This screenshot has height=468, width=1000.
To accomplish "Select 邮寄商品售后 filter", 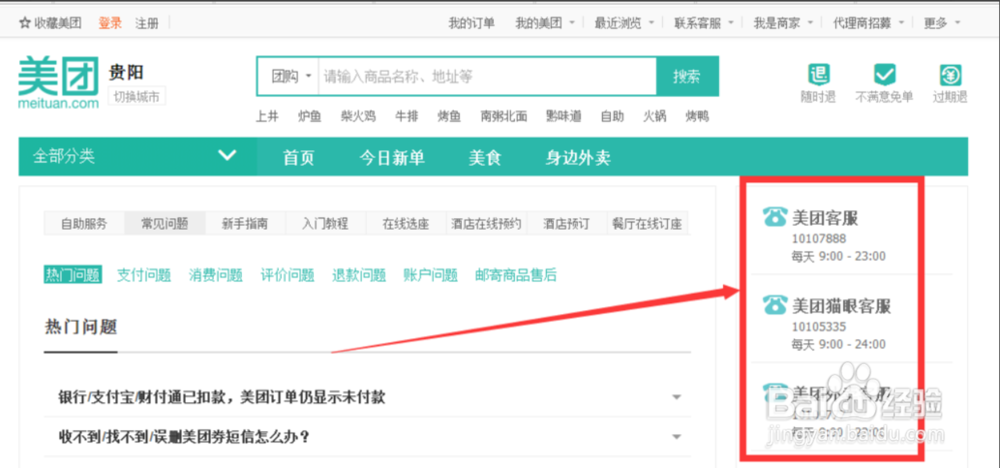I will point(516,275).
